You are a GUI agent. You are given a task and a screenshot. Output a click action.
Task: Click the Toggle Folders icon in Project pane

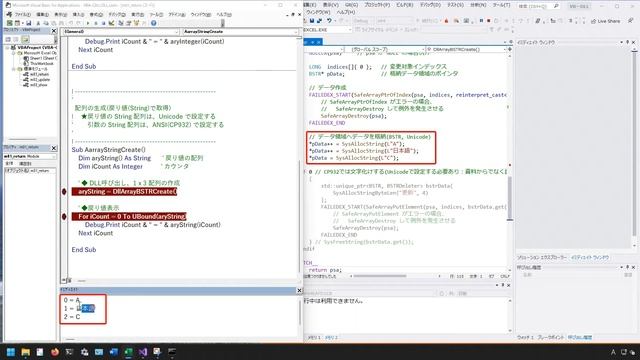(x=25, y=40)
